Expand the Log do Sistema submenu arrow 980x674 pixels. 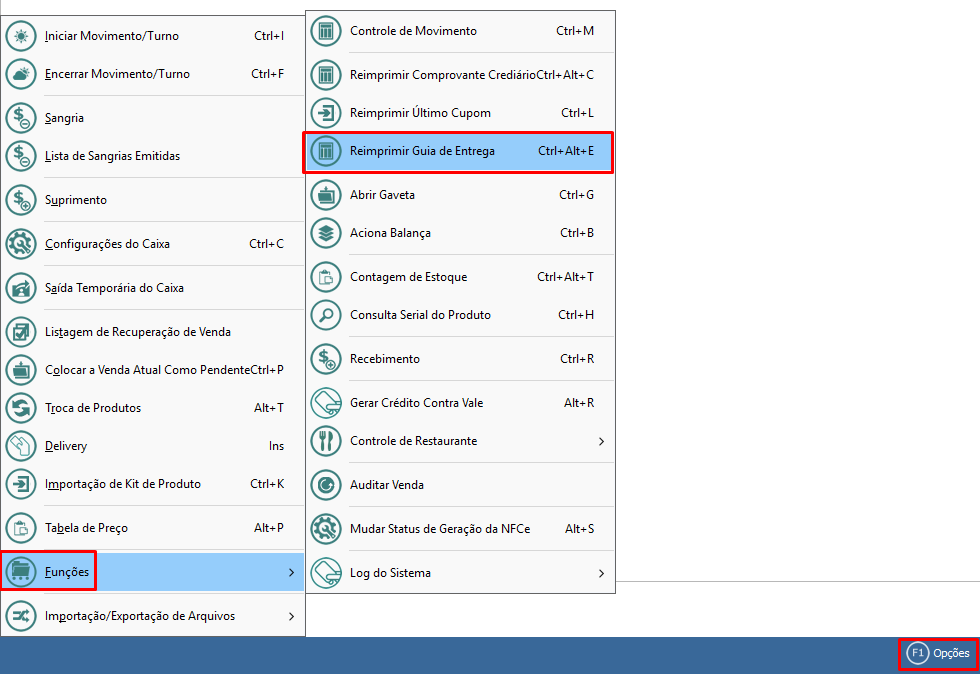pyautogui.click(x=601, y=573)
